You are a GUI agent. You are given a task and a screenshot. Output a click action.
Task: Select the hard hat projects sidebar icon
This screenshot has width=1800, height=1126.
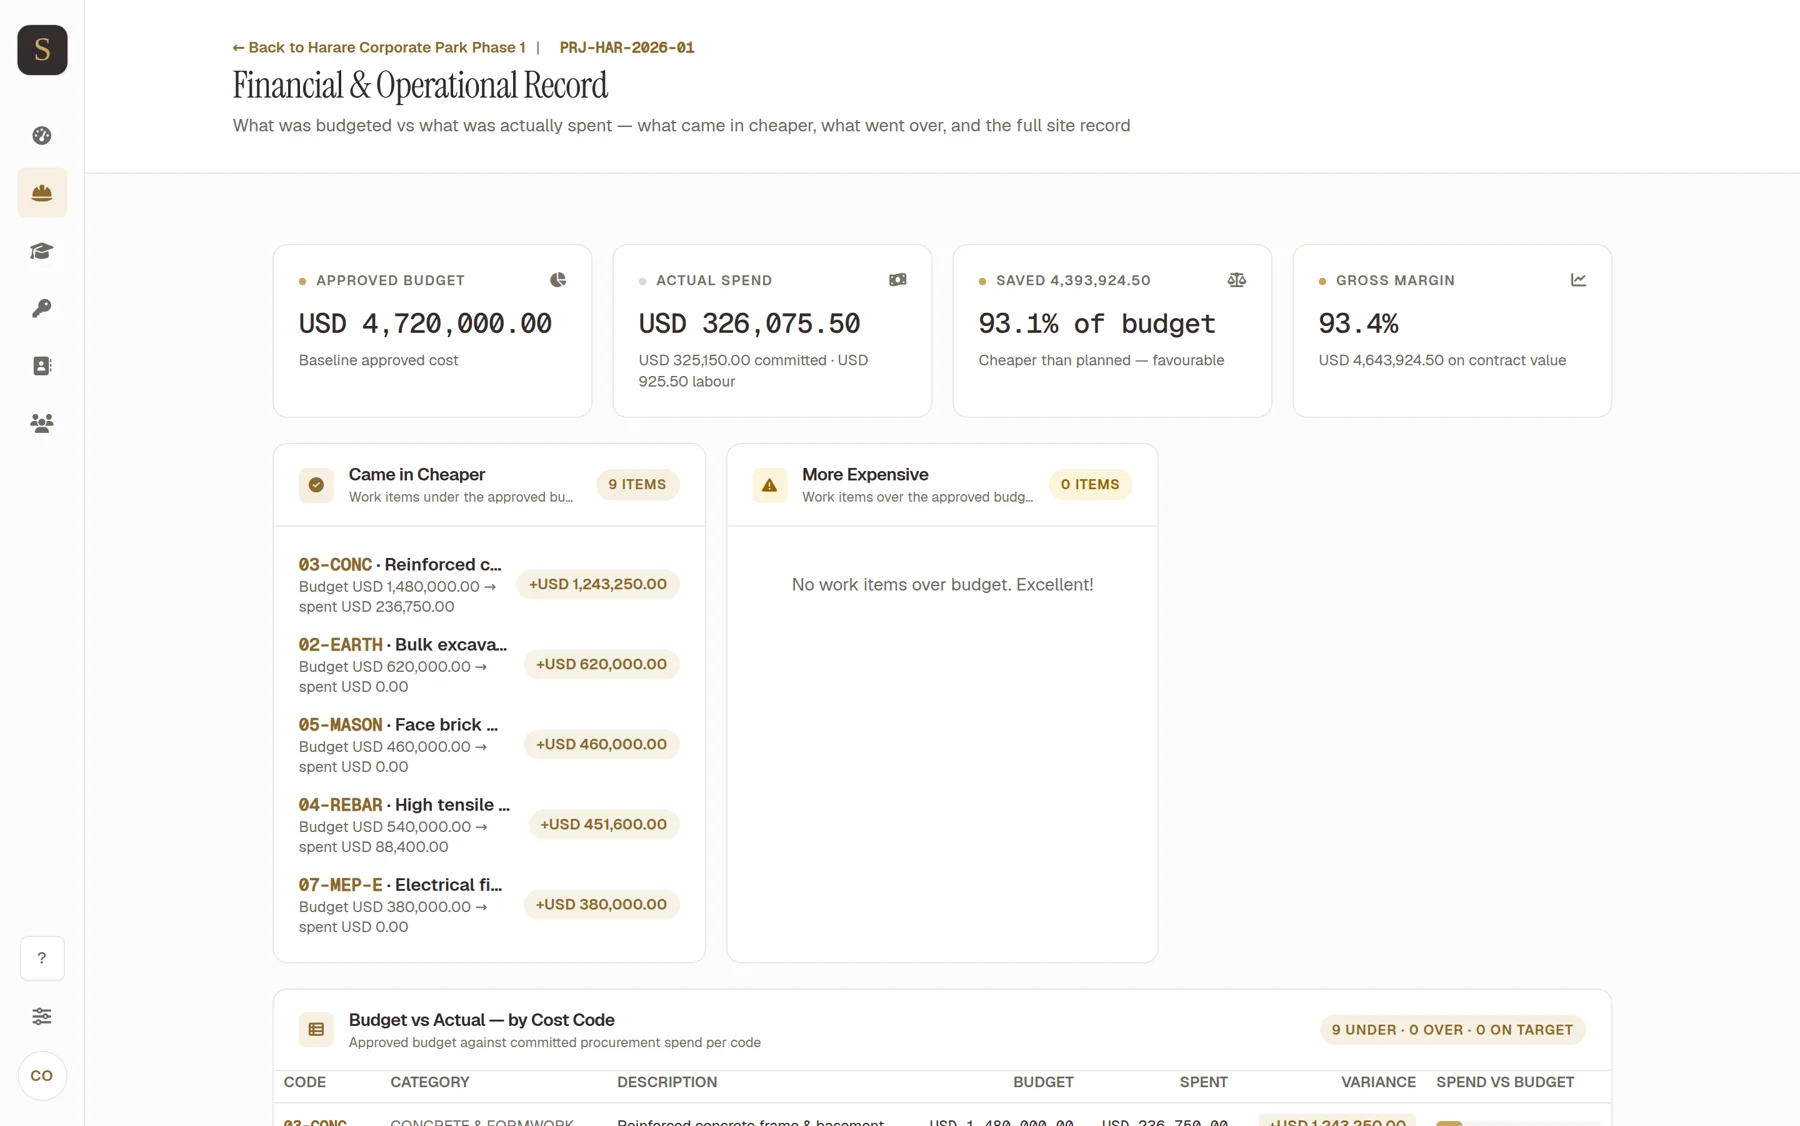point(42,193)
